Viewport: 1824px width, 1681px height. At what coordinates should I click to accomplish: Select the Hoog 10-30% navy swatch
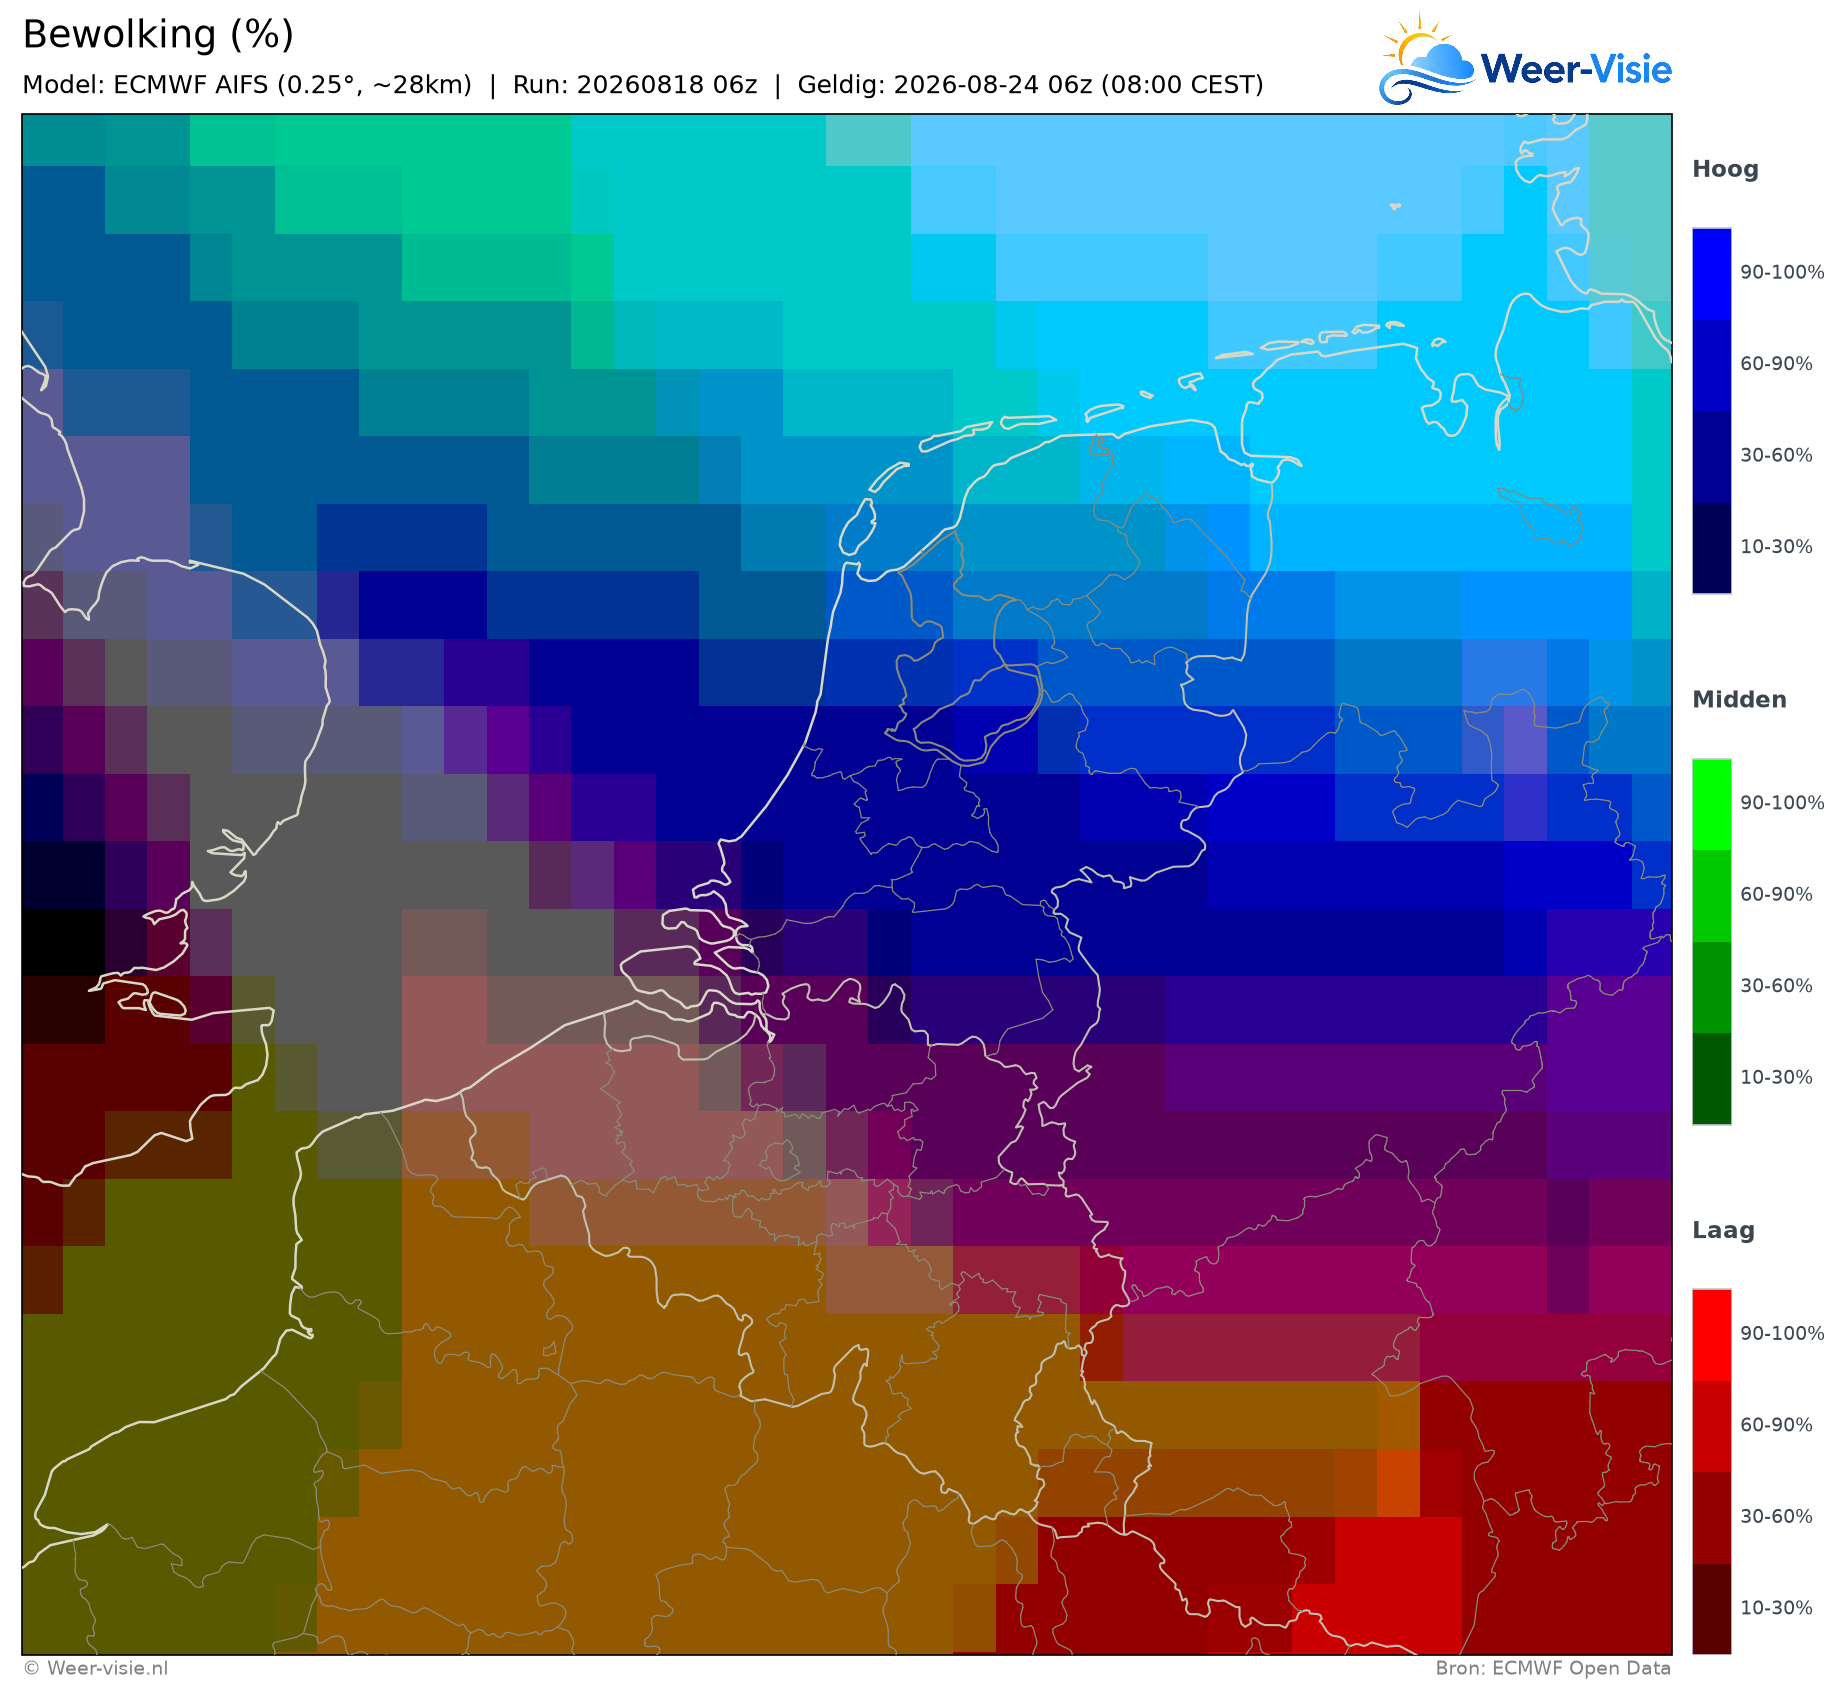(1711, 547)
